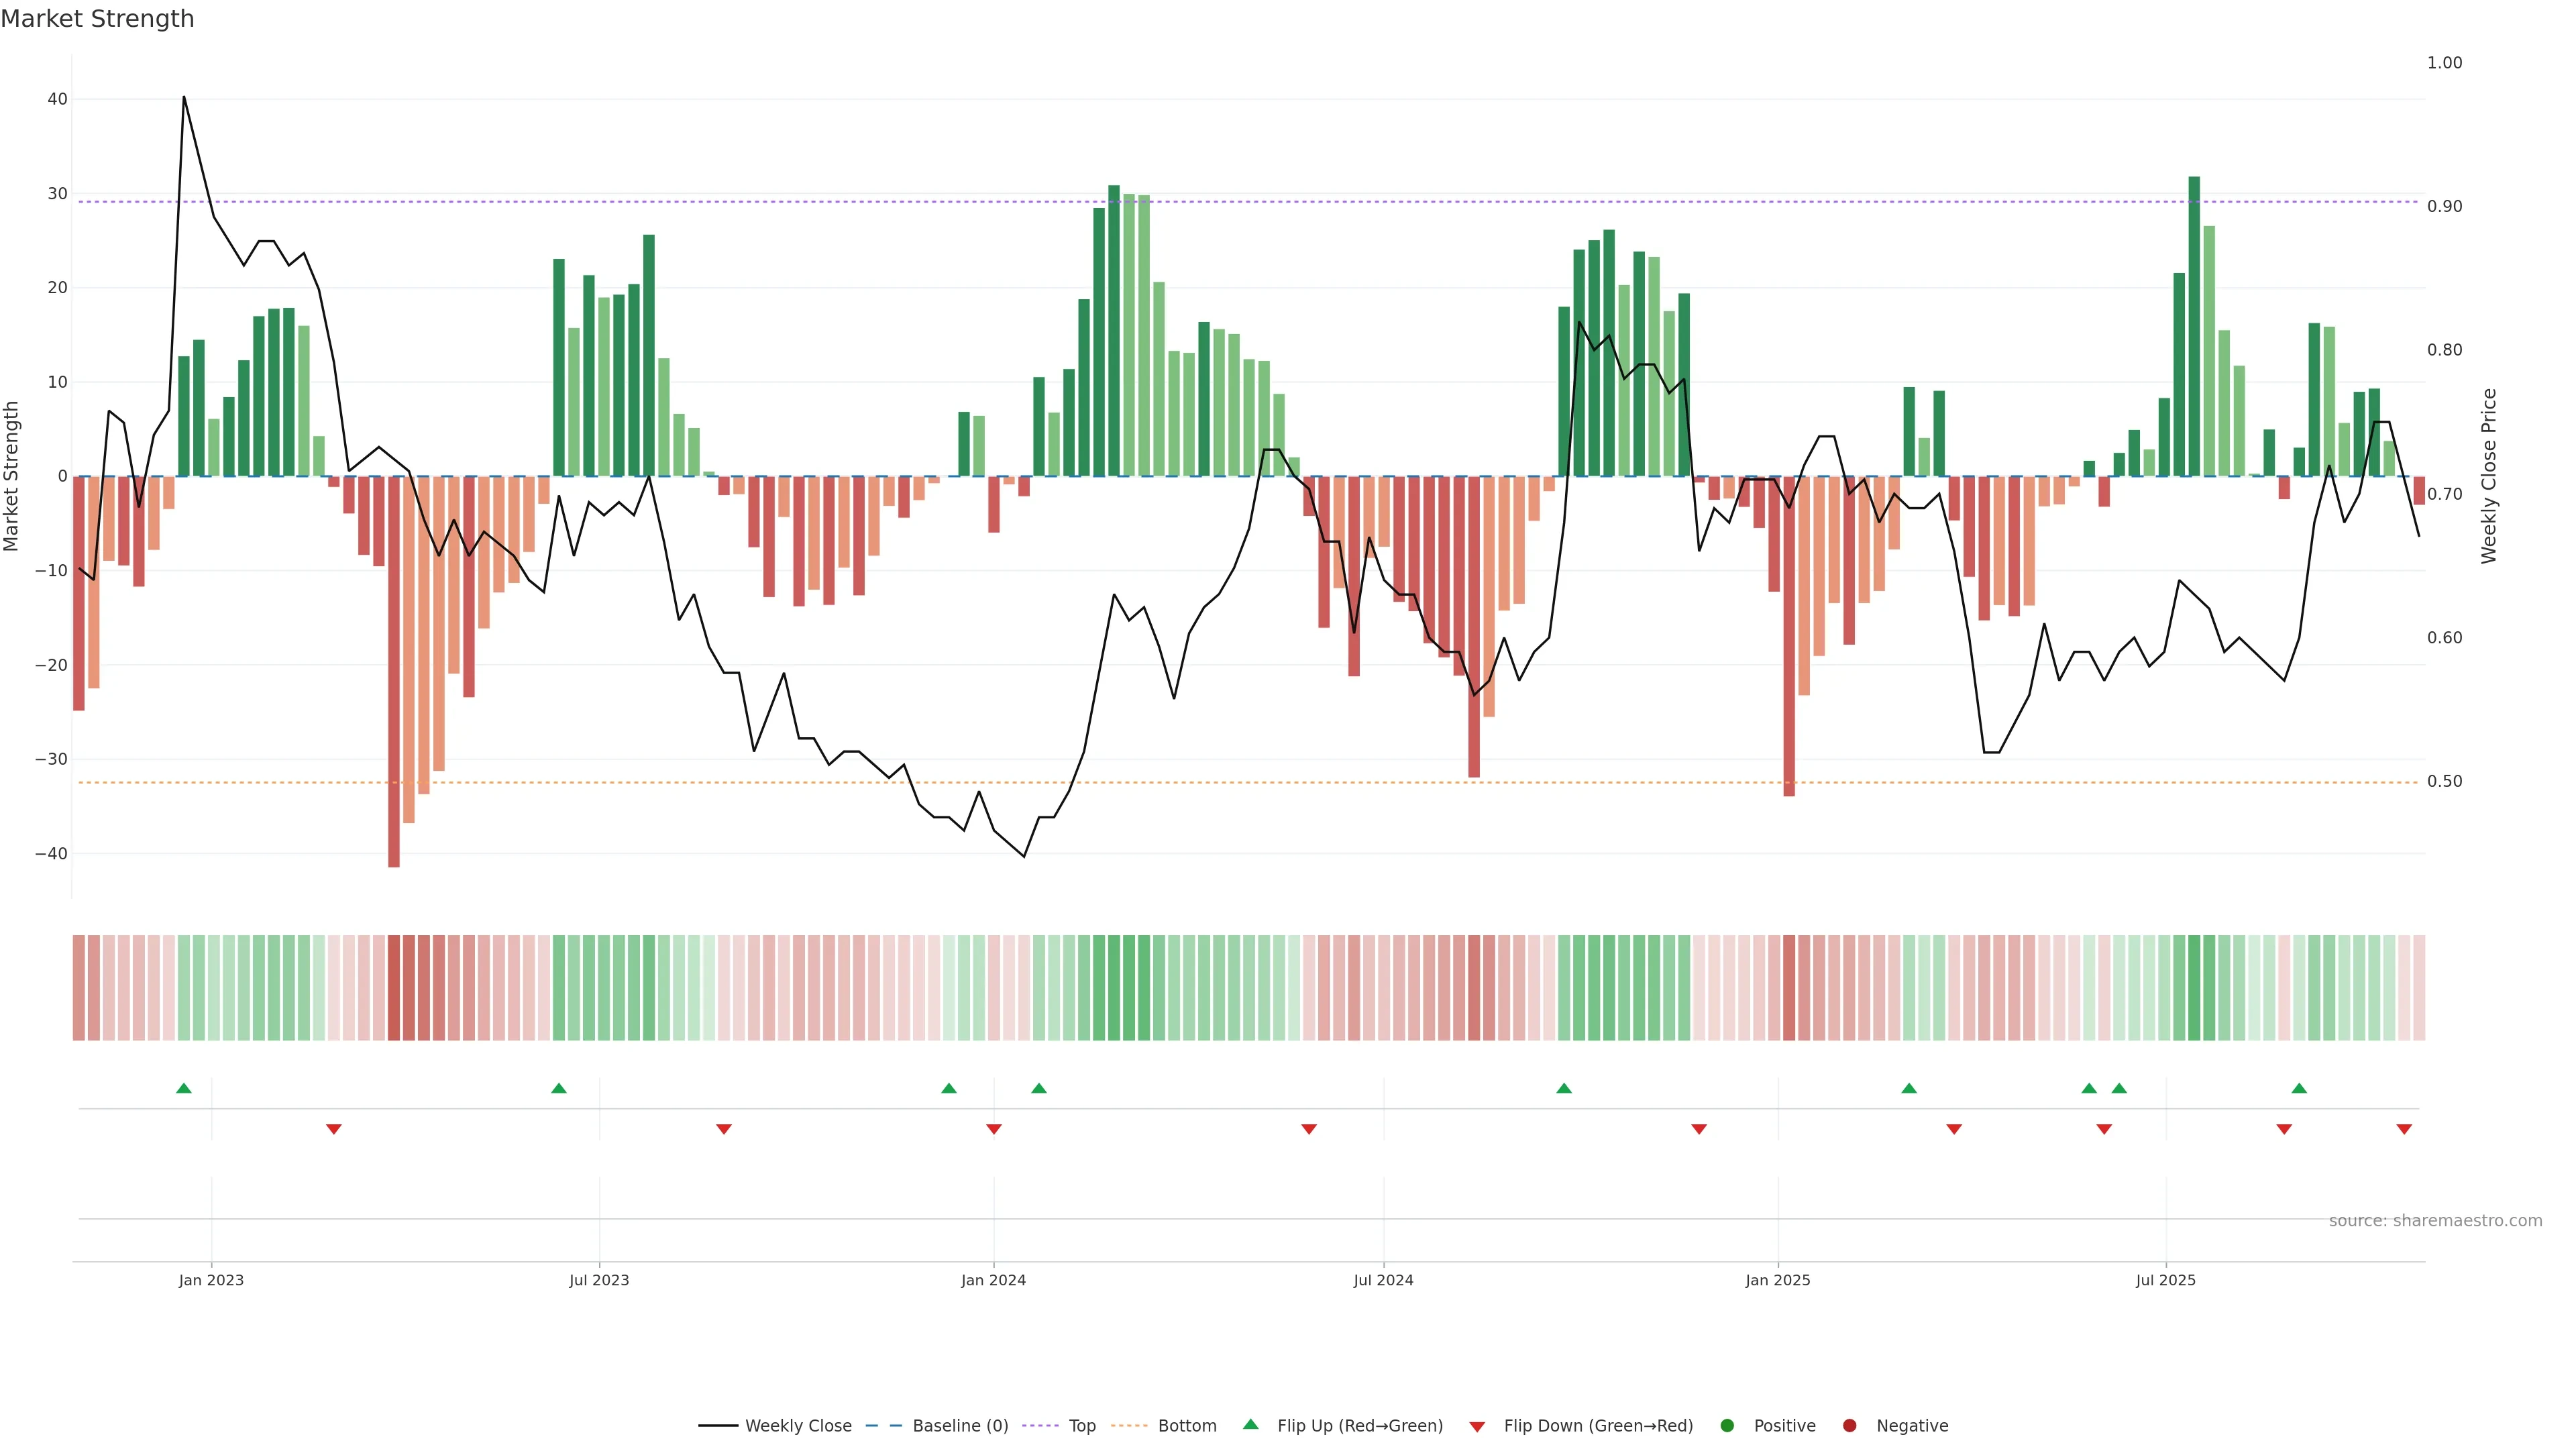Click the Market Strength chart title
Screen dimensions: 2576x1449
[x=97, y=19]
